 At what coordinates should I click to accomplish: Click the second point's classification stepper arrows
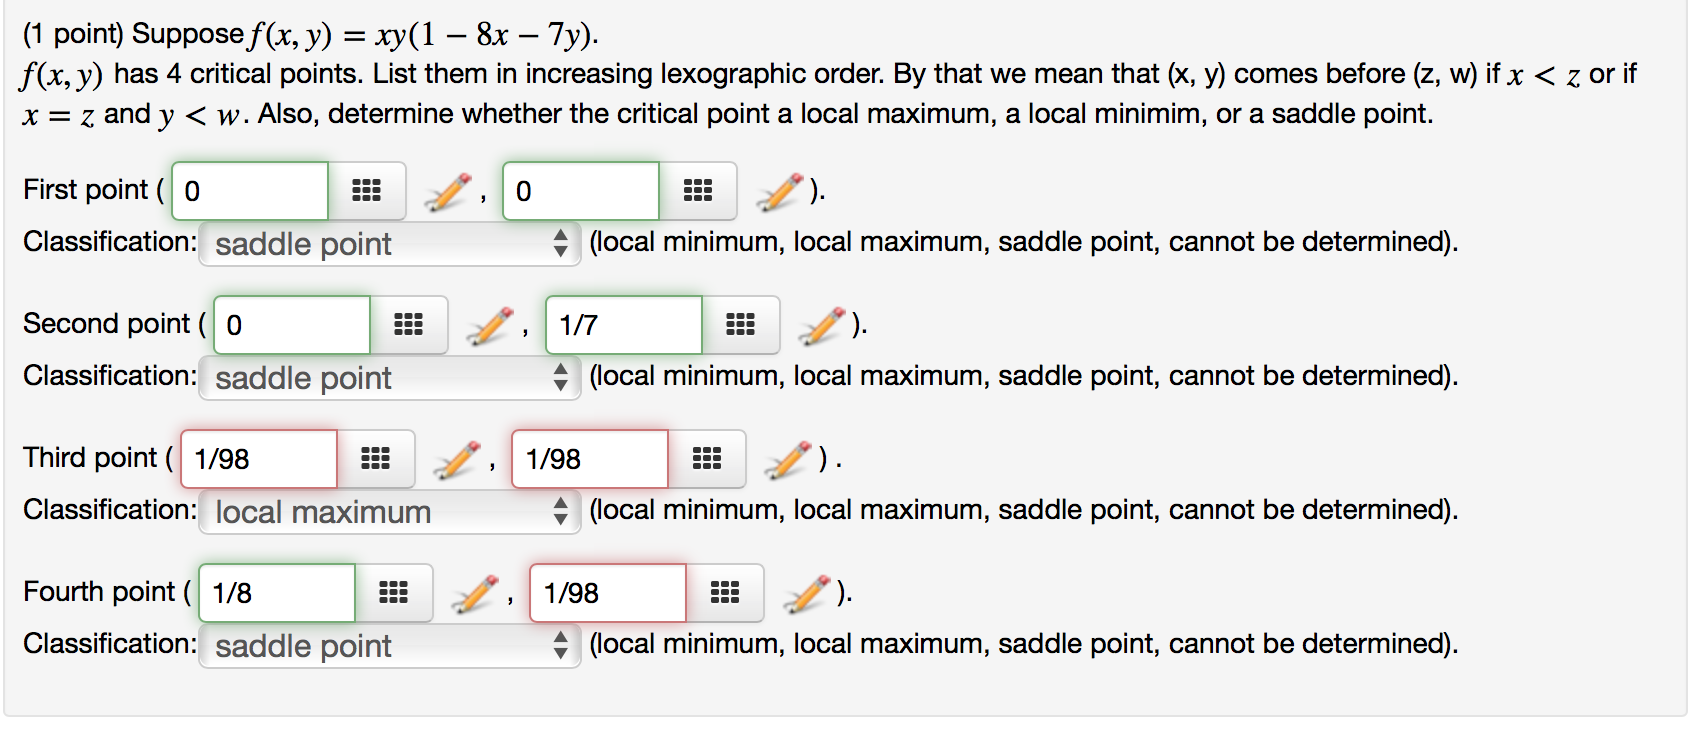click(560, 377)
